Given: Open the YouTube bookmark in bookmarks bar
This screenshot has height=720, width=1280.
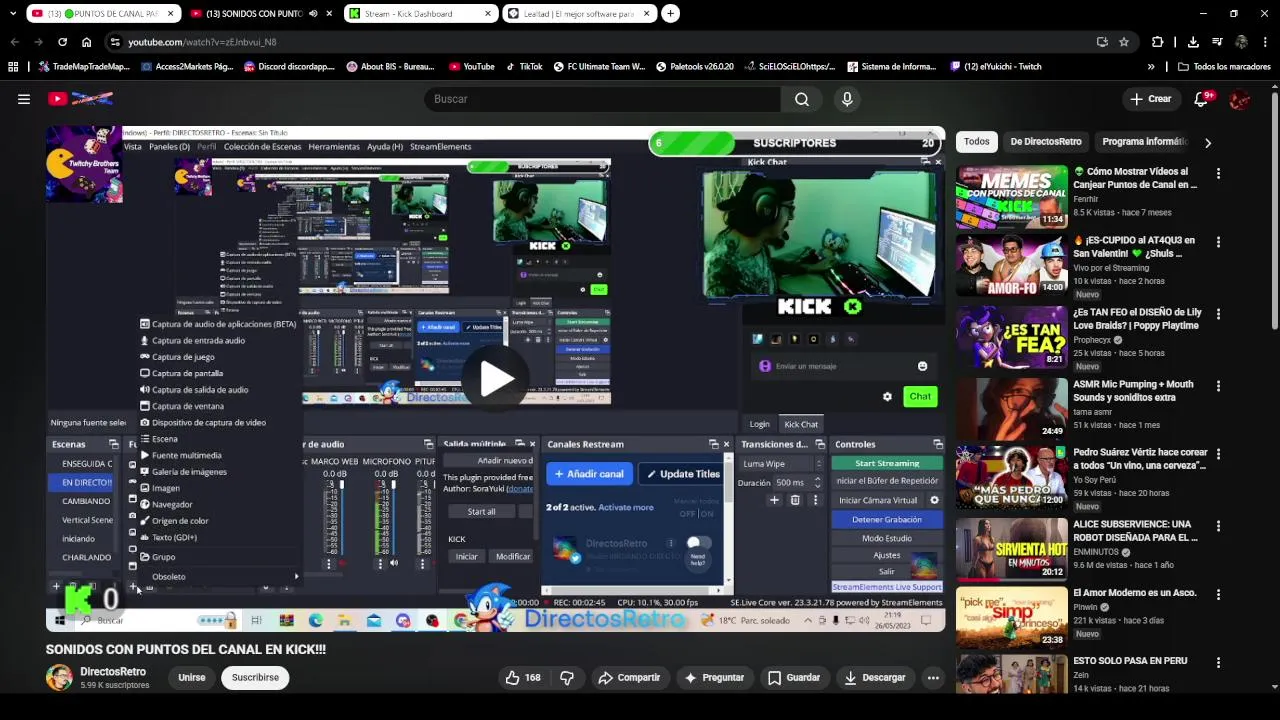Looking at the screenshot, I should click(x=472, y=67).
